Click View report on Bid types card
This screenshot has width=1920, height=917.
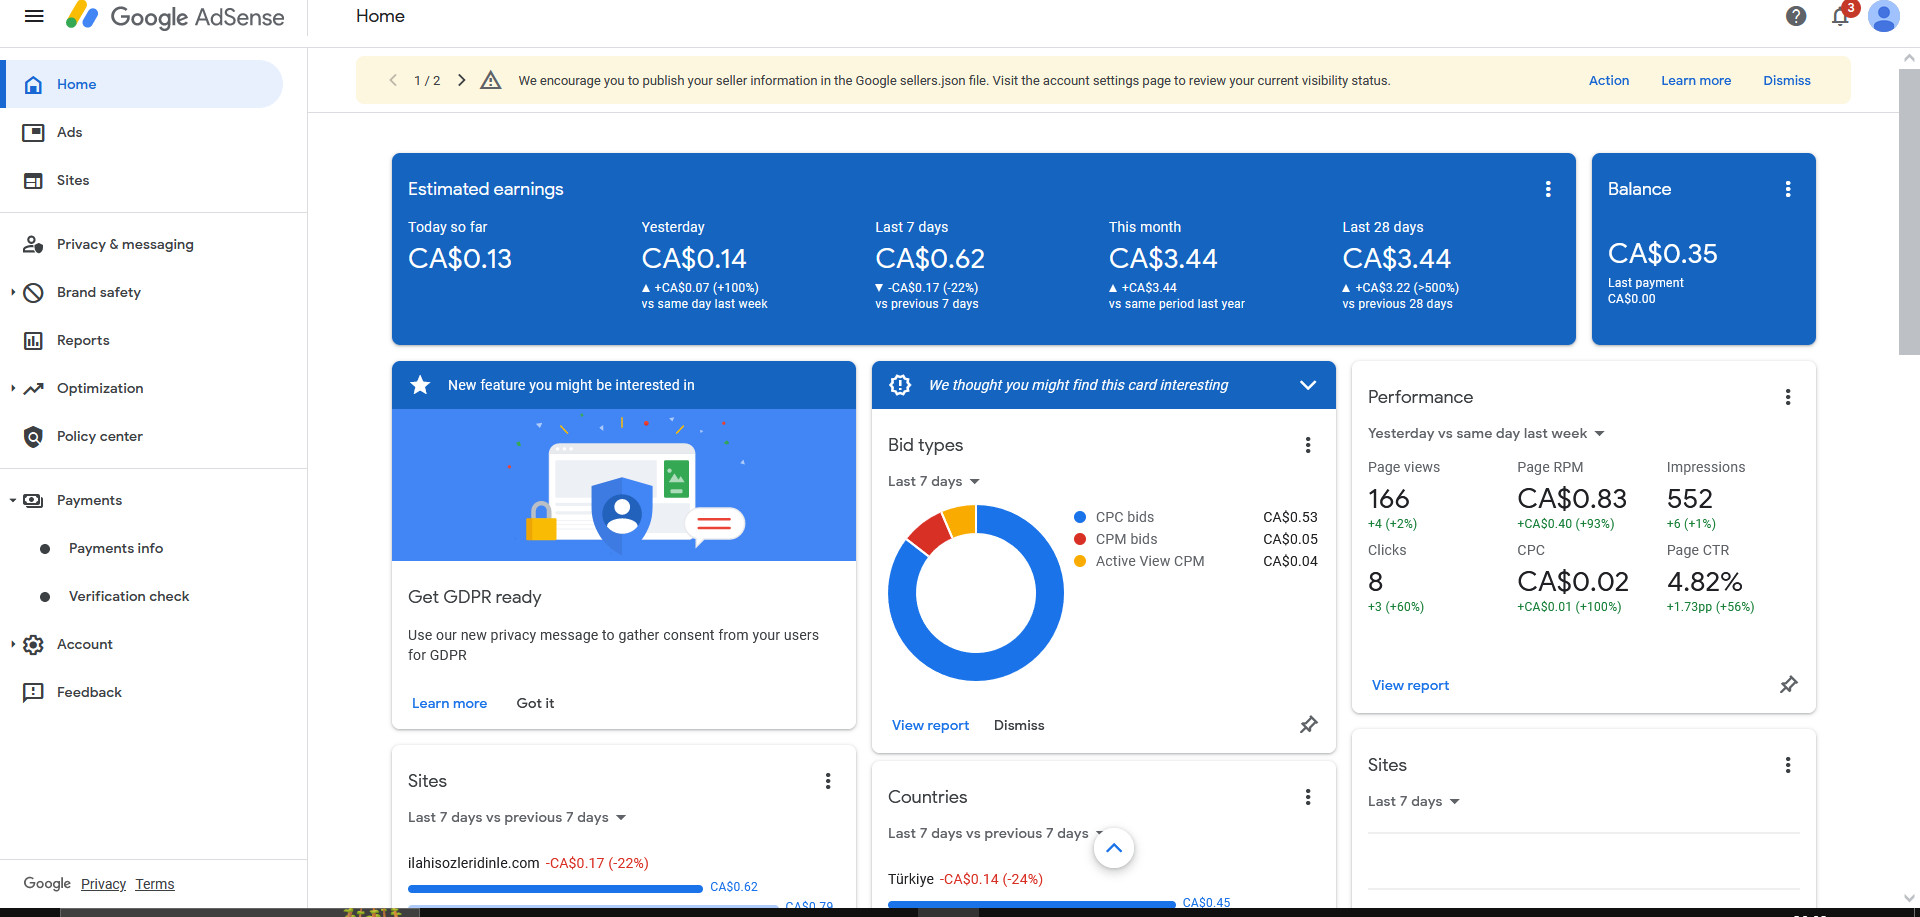pyautogui.click(x=930, y=725)
